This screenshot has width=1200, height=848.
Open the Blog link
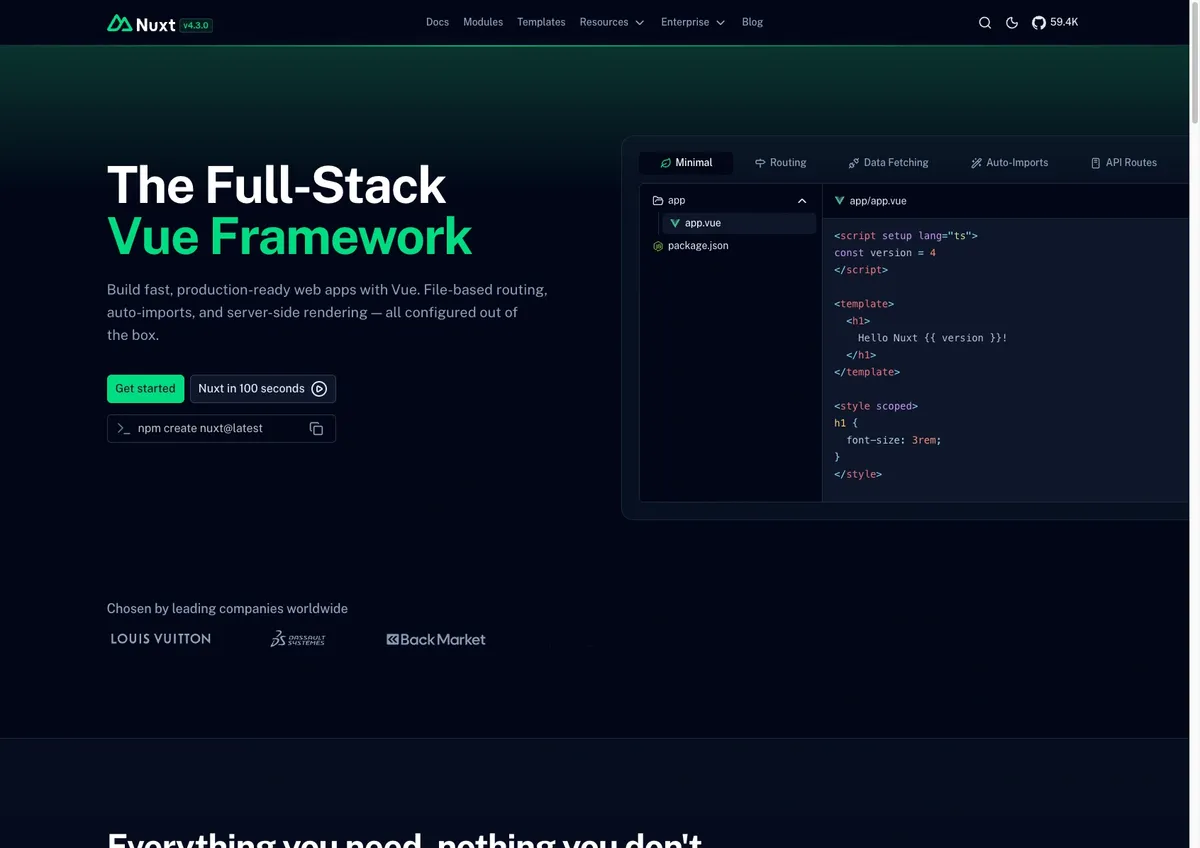pyautogui.click(x=752, y=22)
